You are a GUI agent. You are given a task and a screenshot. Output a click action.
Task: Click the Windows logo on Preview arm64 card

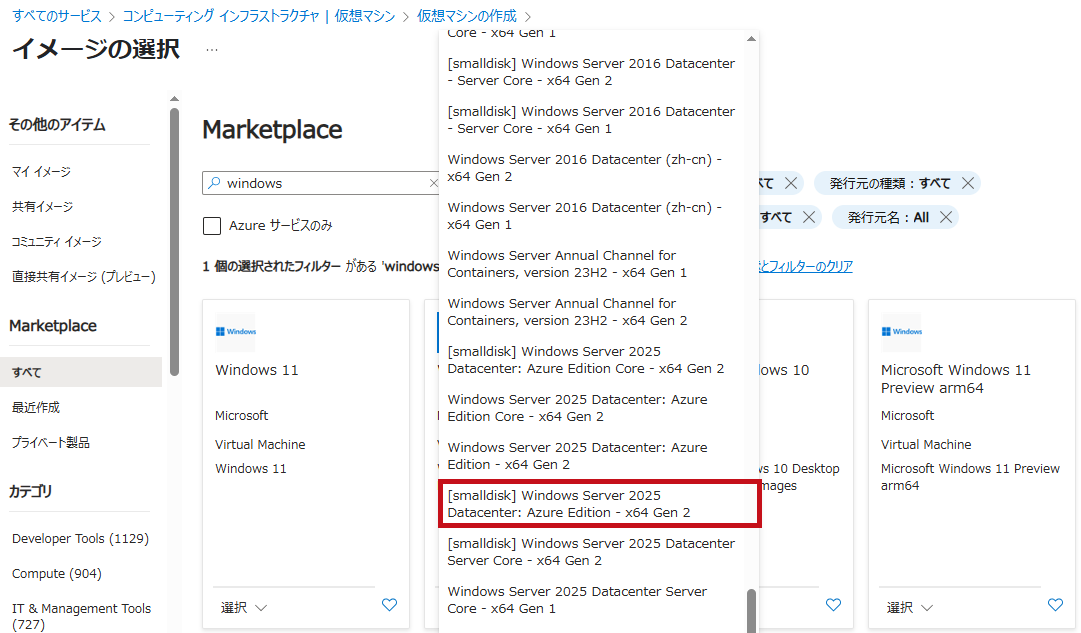pos(902,332)
